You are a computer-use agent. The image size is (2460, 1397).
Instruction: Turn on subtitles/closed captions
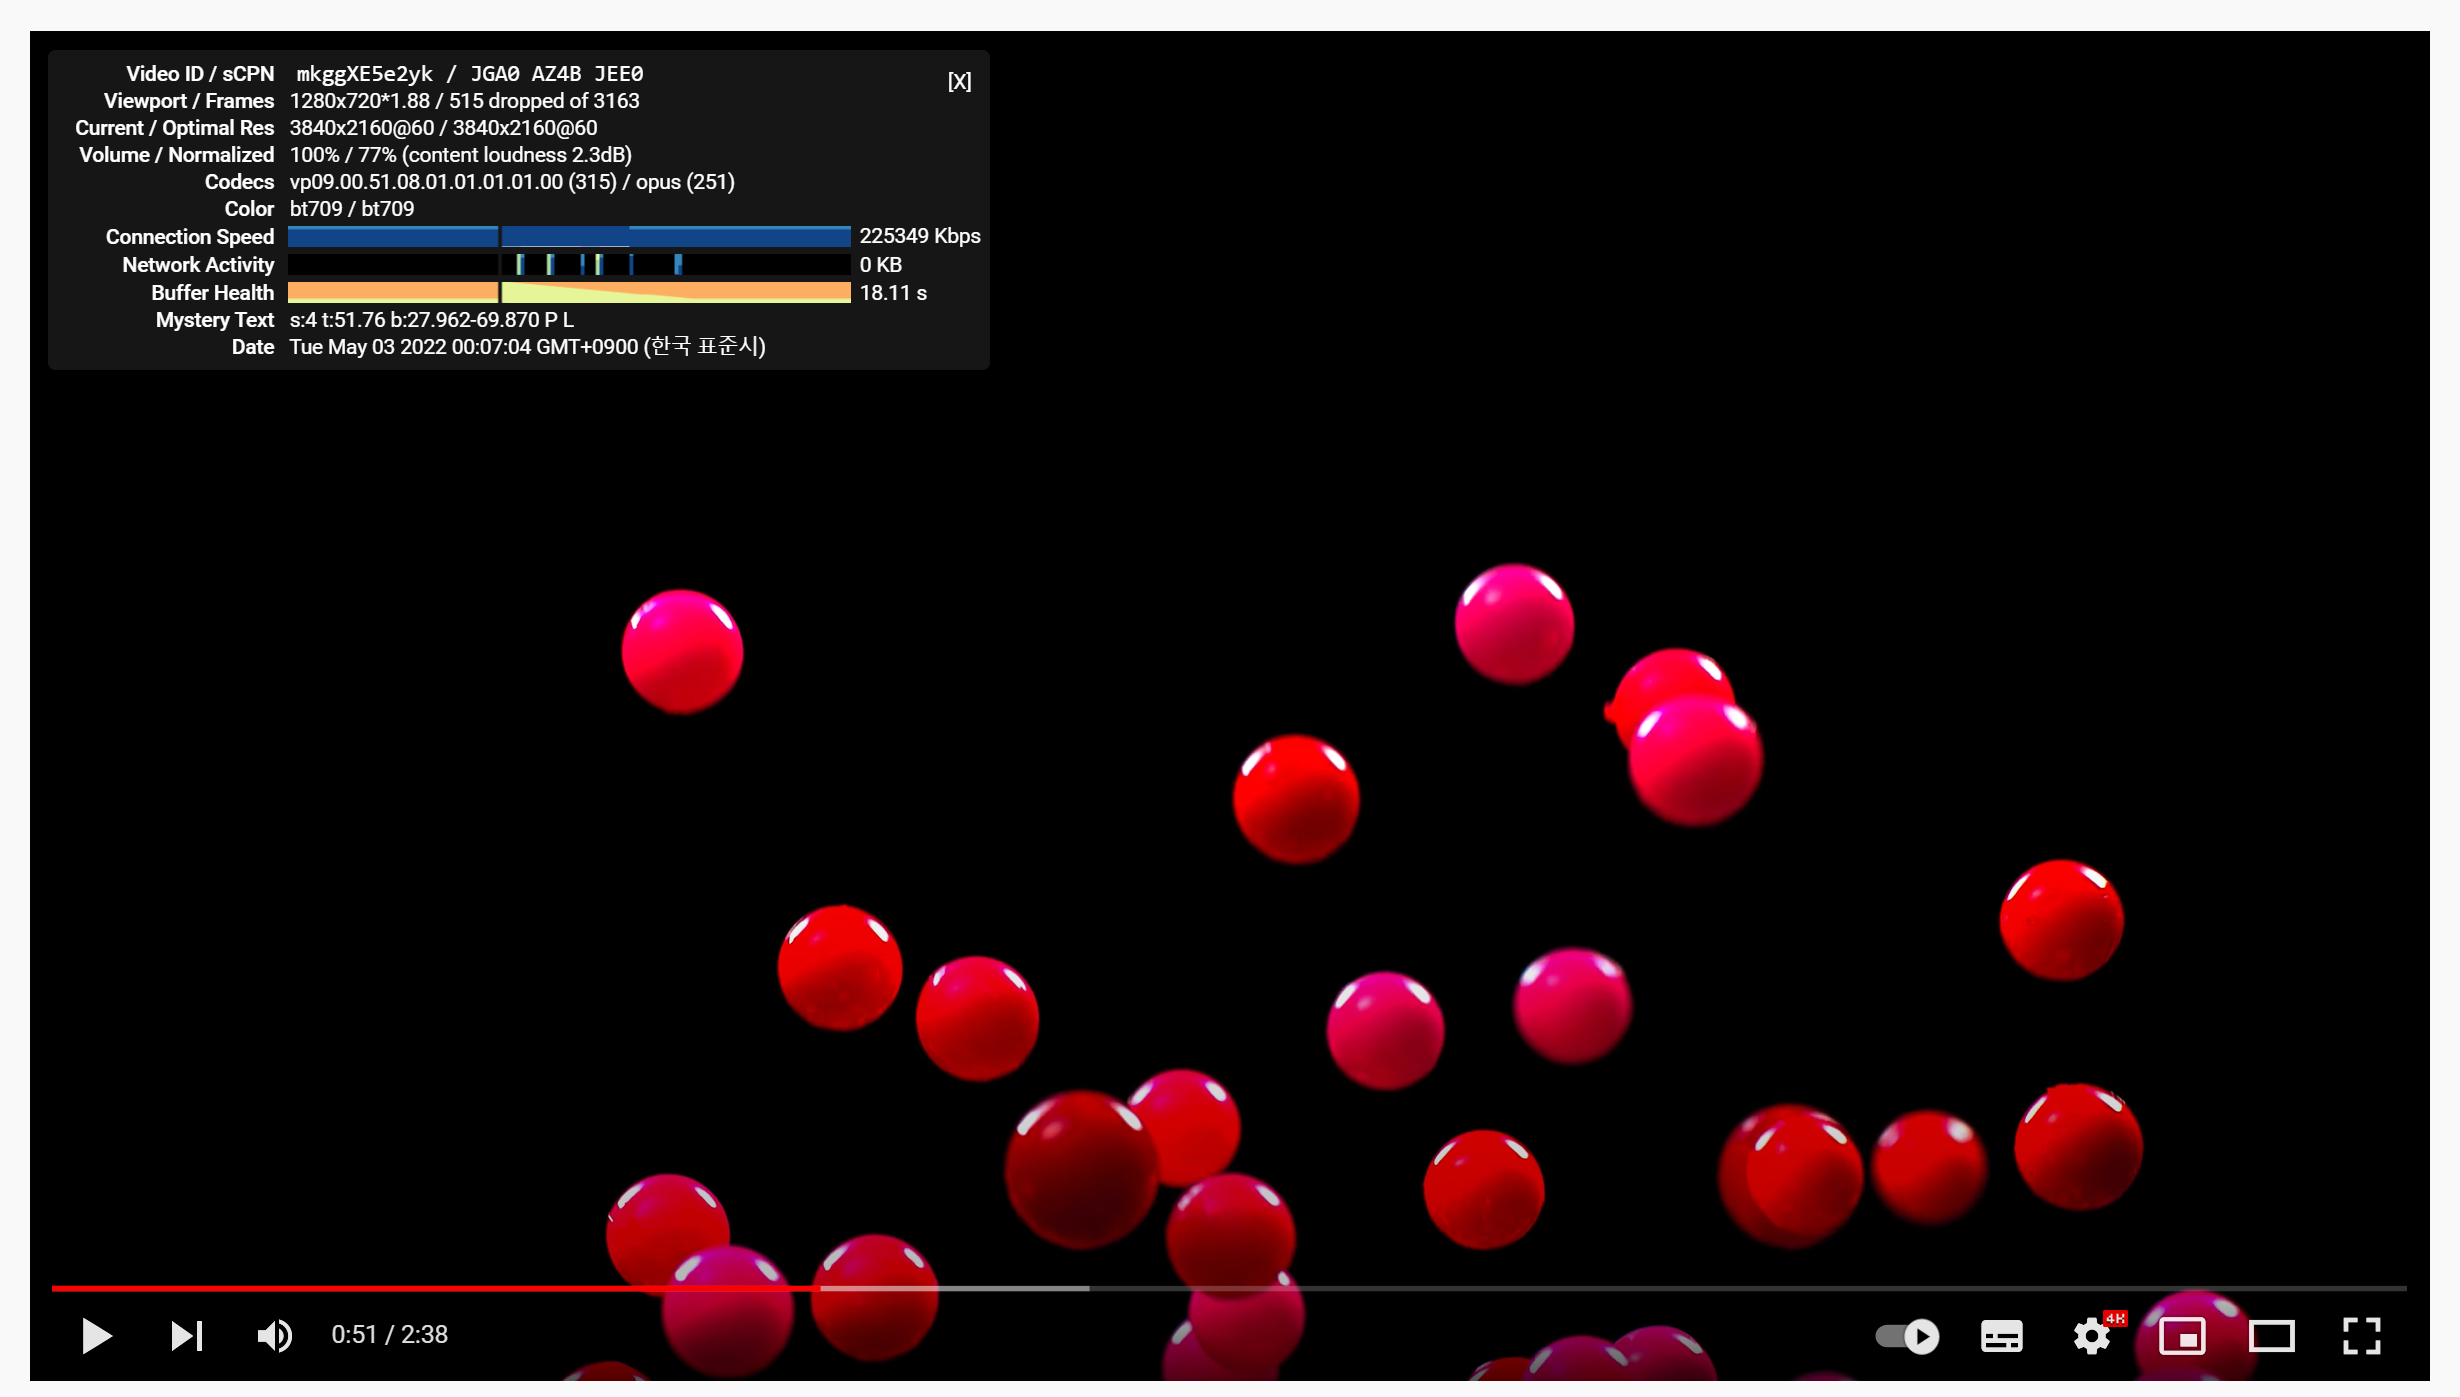coord(2001,1336)
